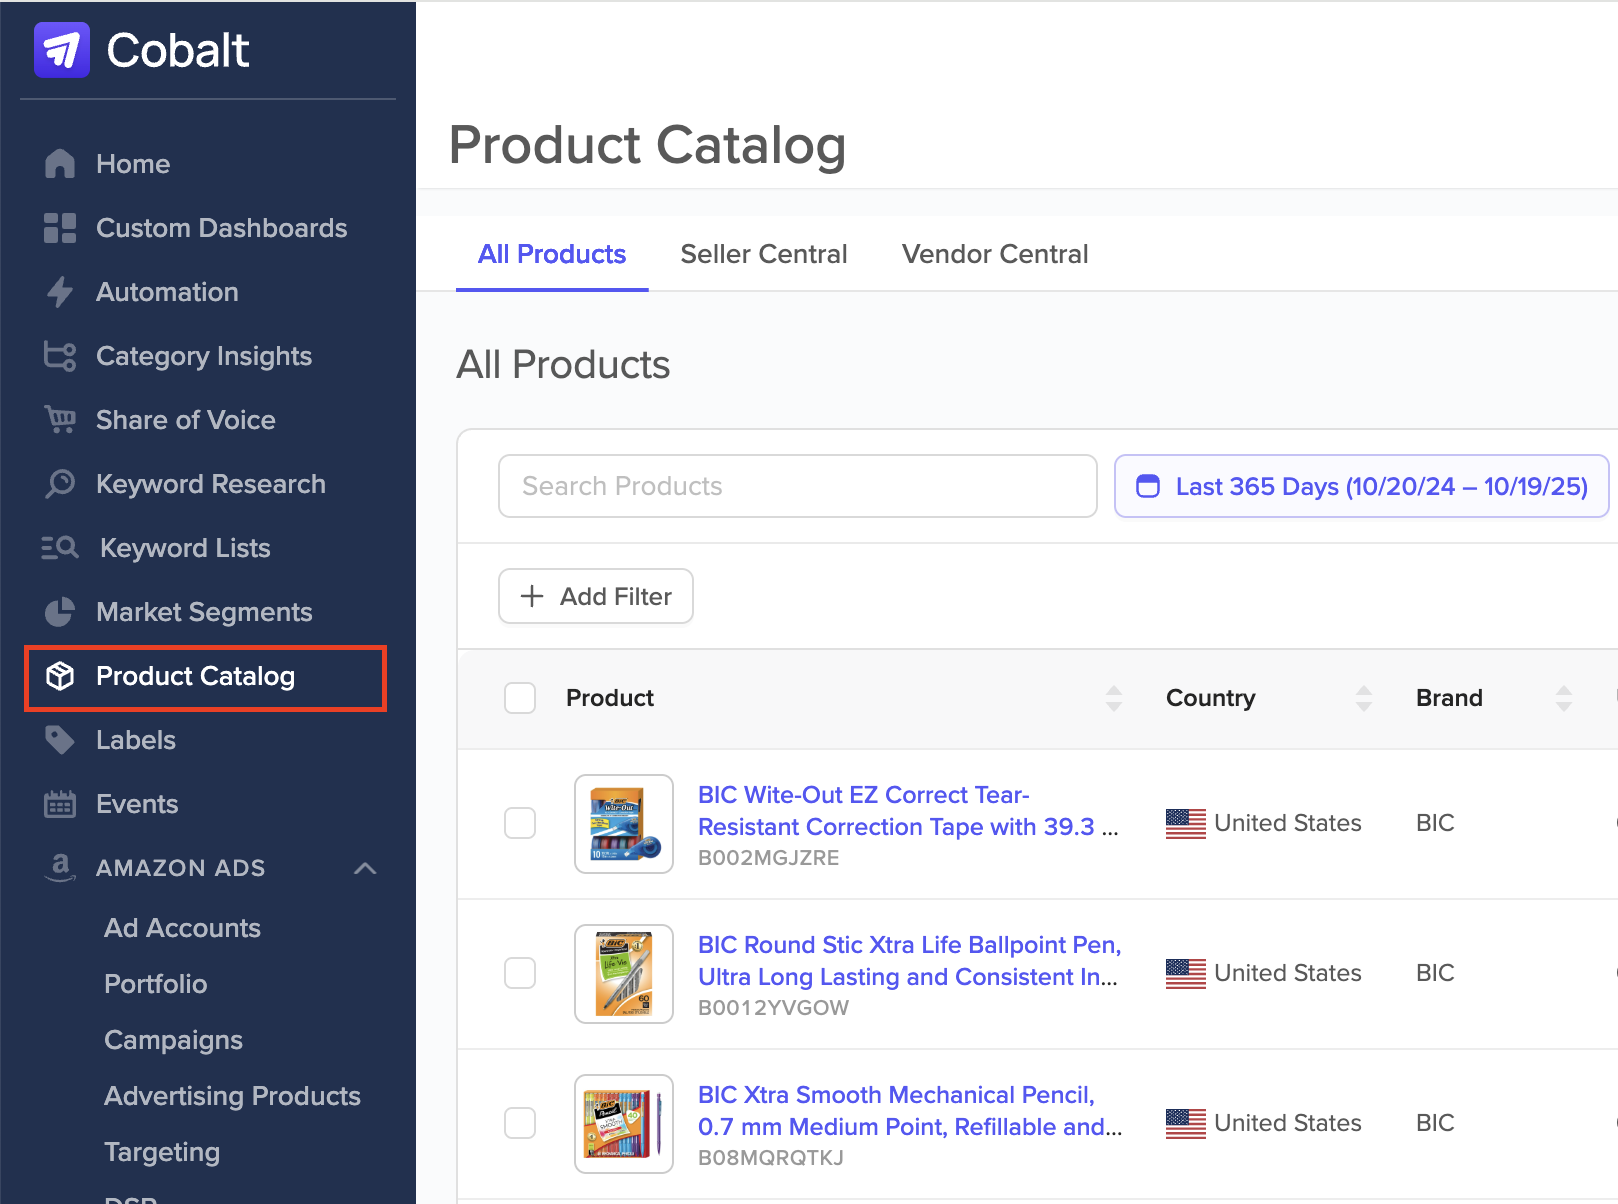
Task: Click the Amazon Ads 'a' logo icon
Action: (x=60, y=867)
